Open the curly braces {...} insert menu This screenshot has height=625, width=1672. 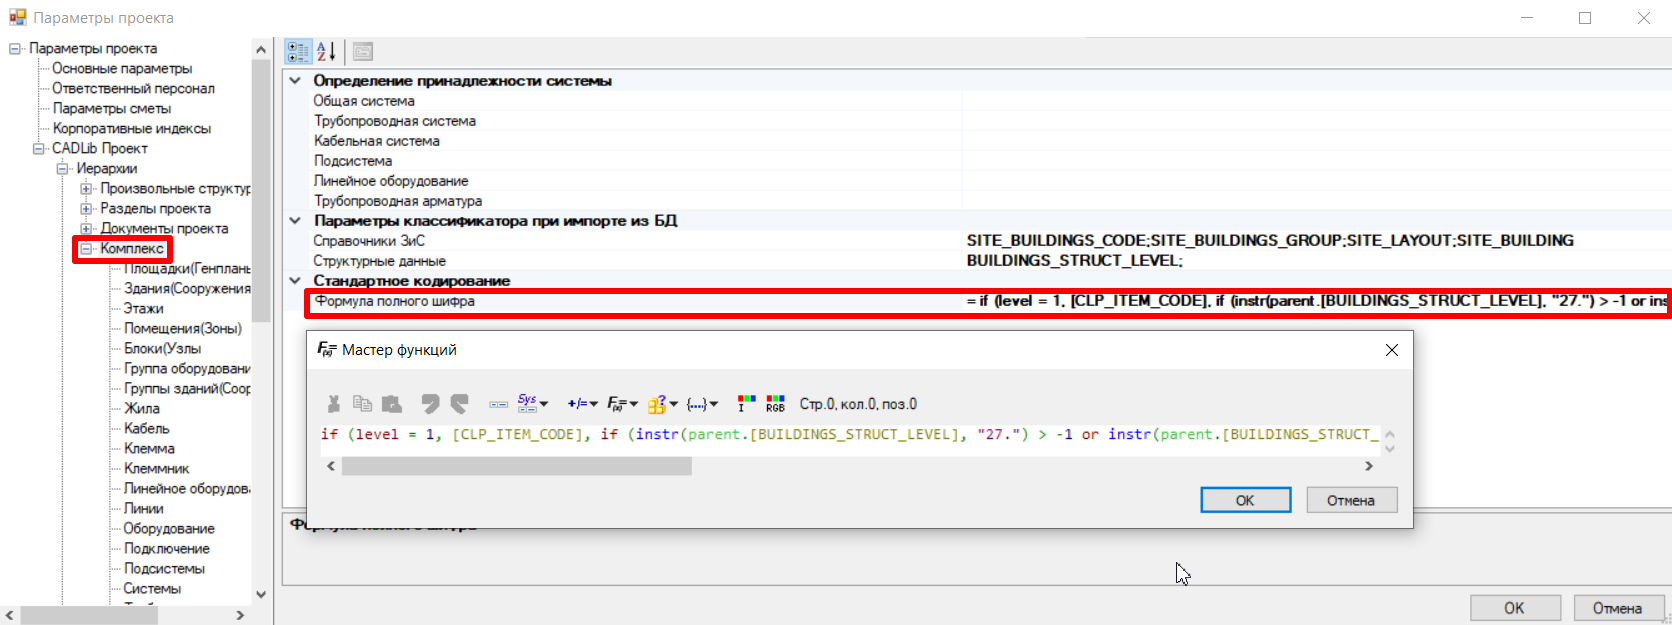pos(701,404)
